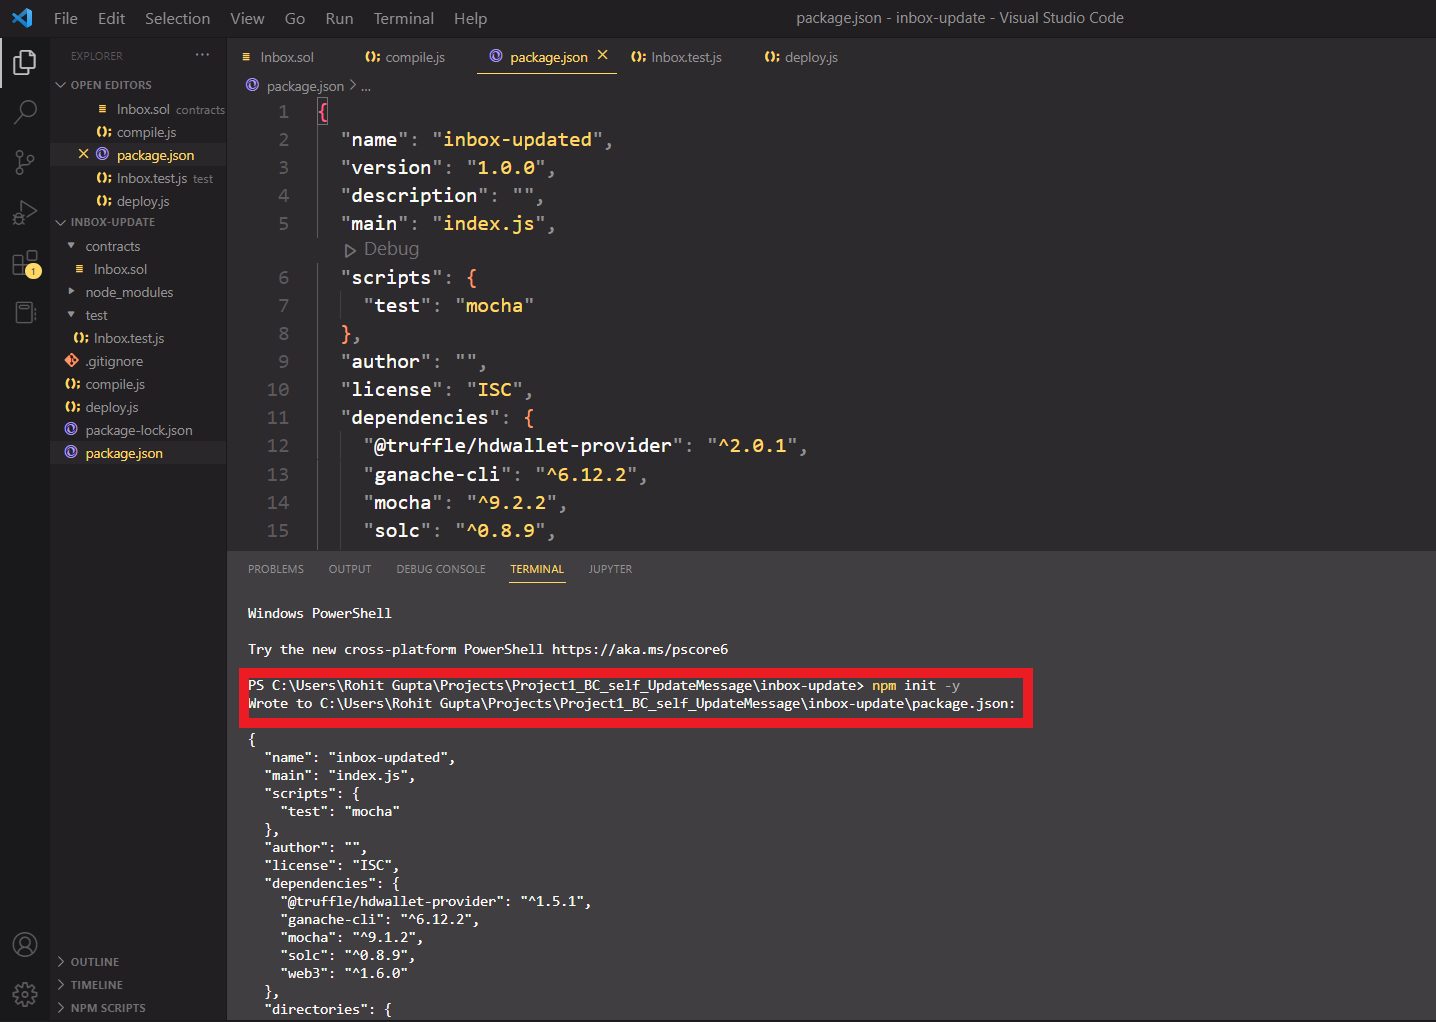
Task: Switch to the Inbox.test.js editor tab
Action: tap(676, 57)
